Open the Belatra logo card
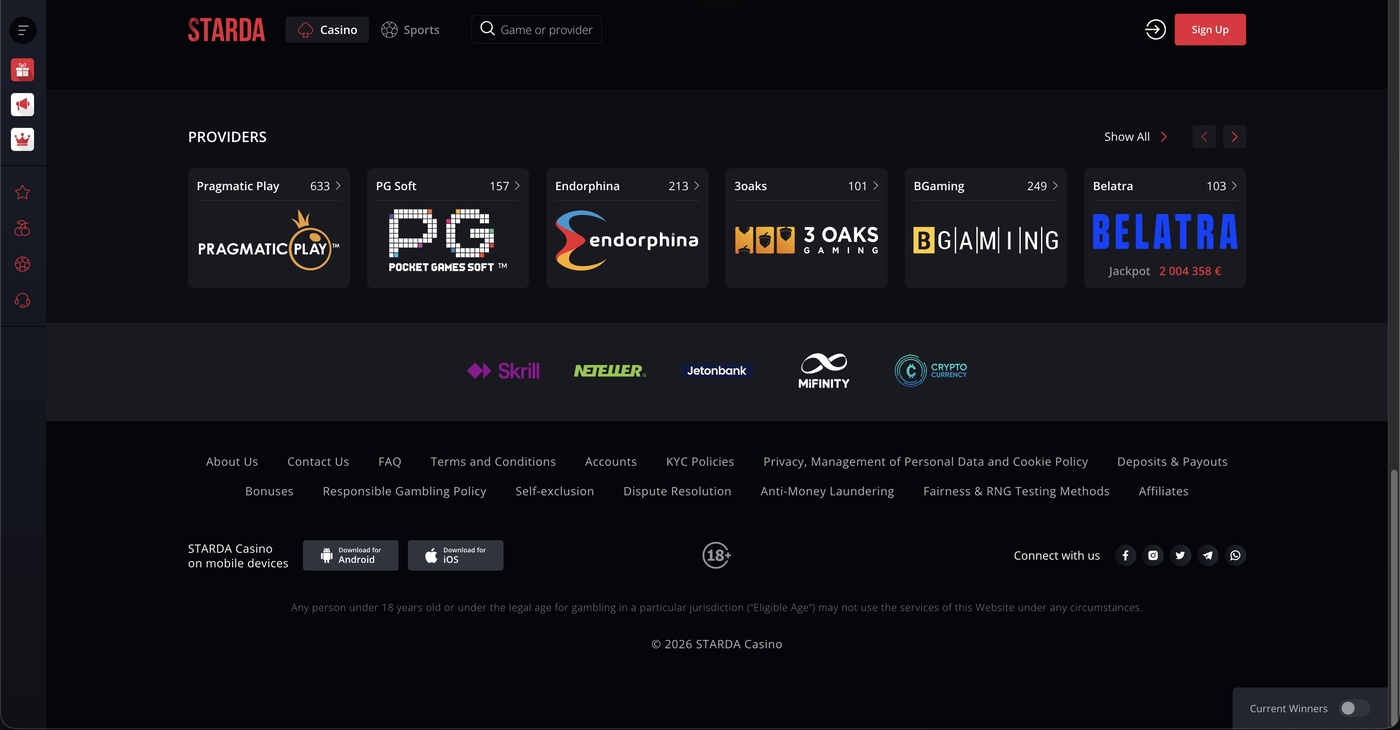The width and height of the screenshot is (1400, 730). coord(1165,231)
